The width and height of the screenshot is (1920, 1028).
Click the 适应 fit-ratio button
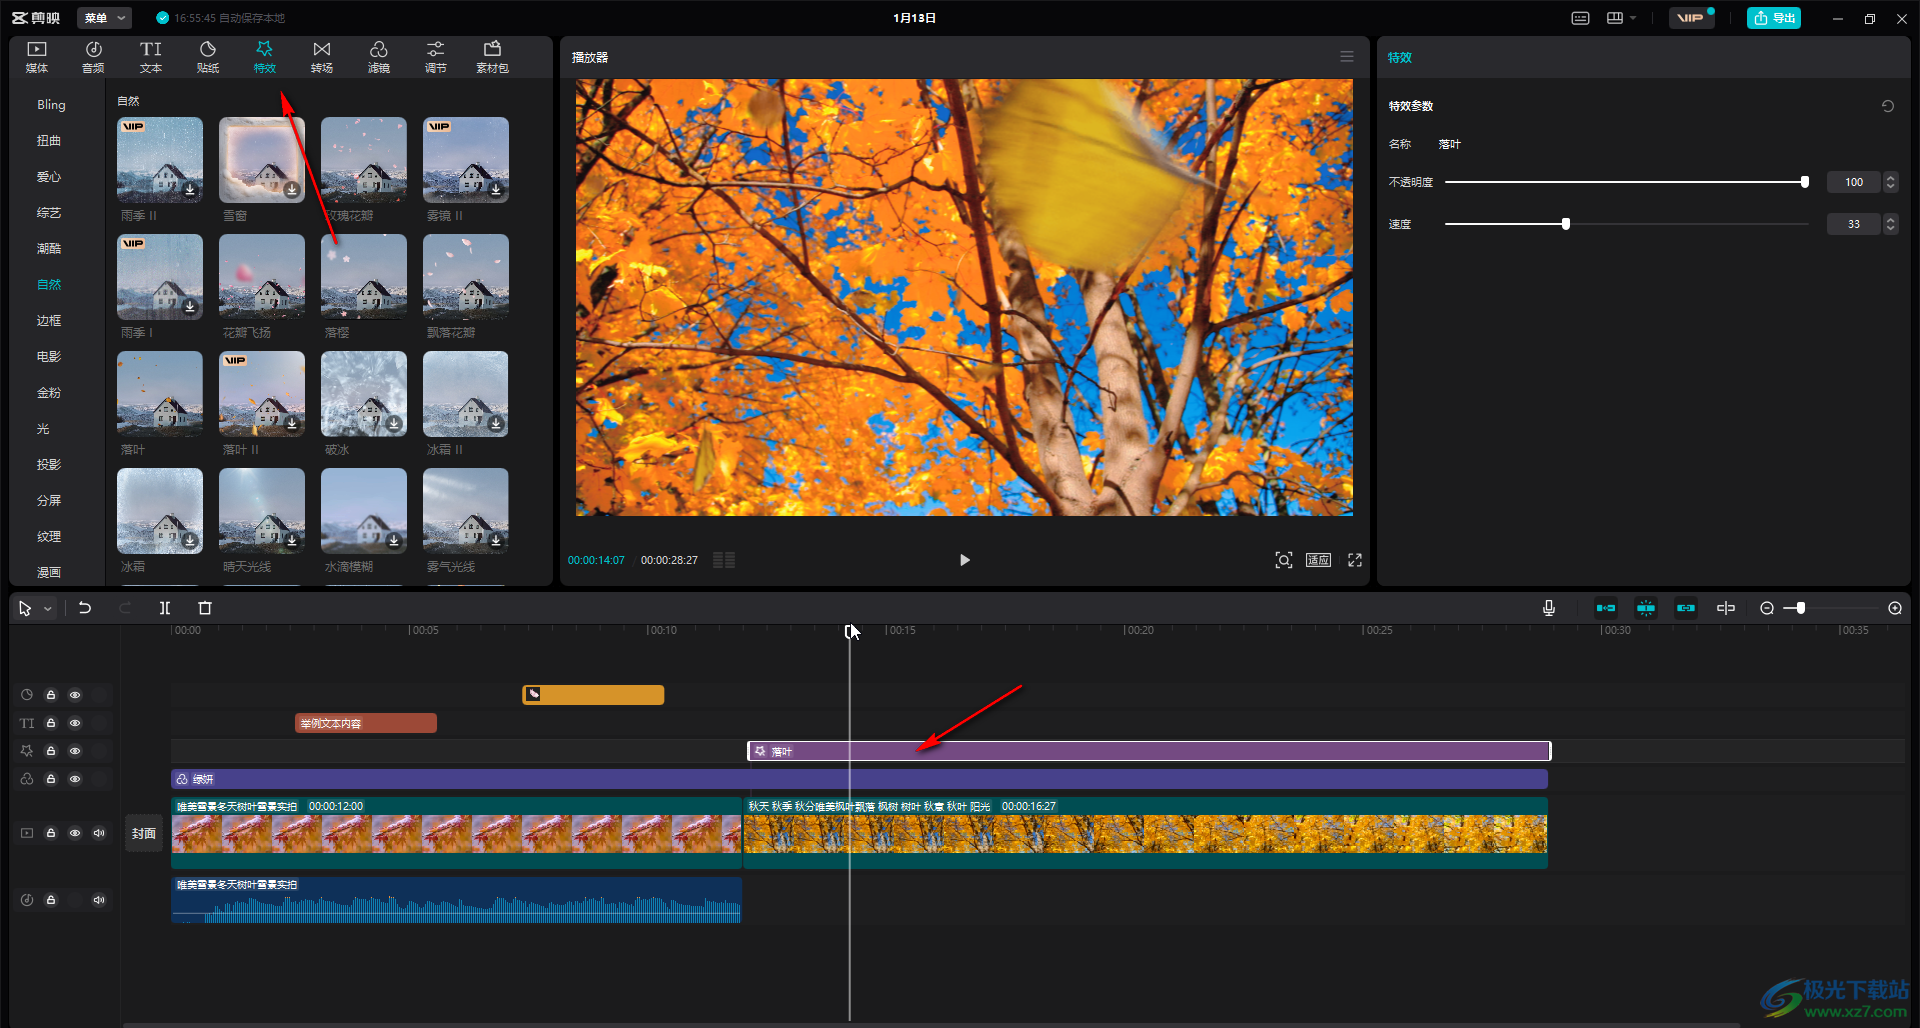pos(1318,560)
